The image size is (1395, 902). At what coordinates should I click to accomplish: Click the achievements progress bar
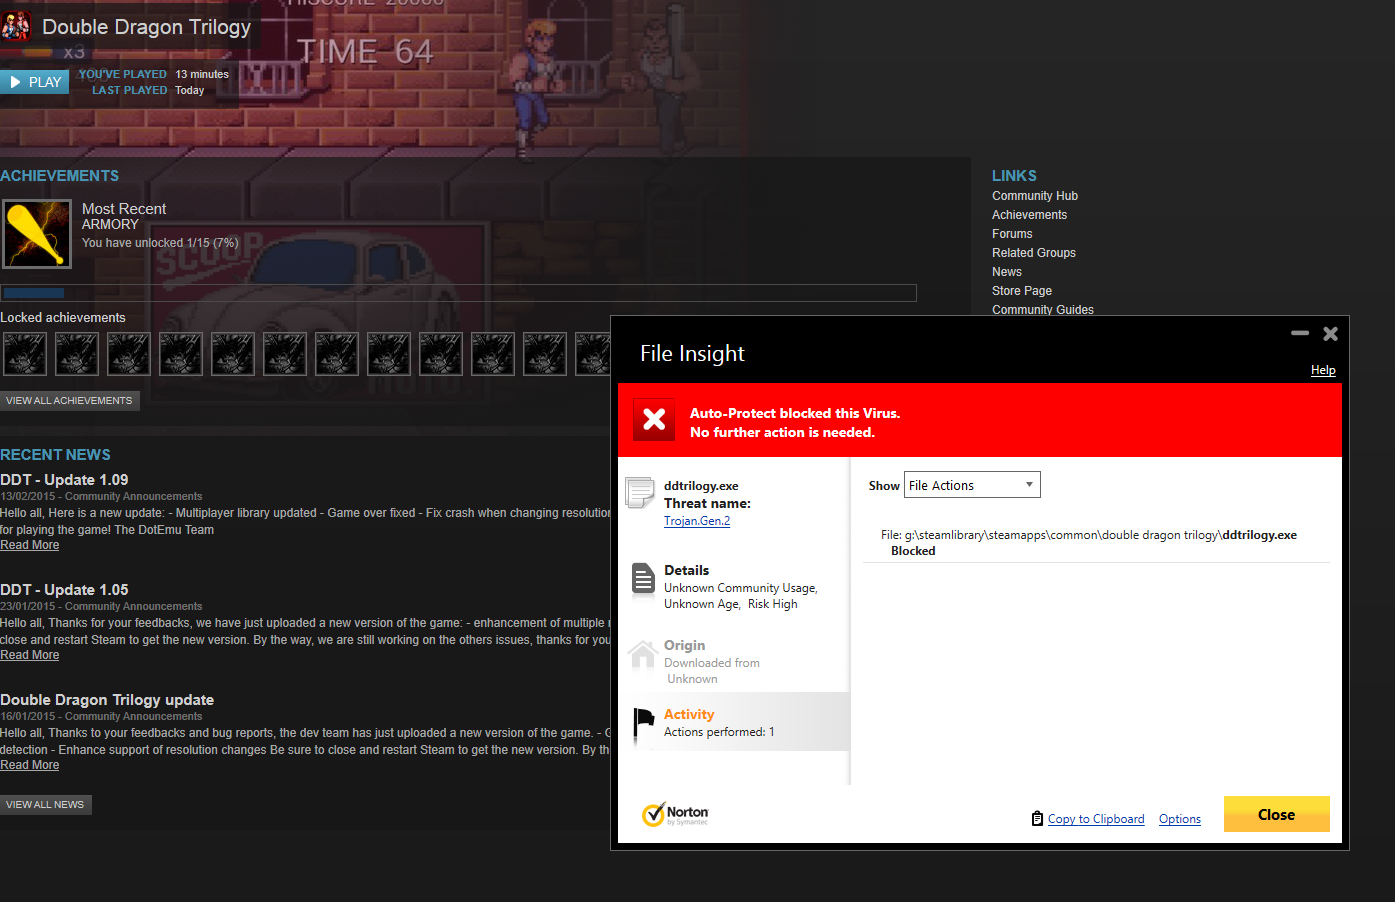point(459,293)
